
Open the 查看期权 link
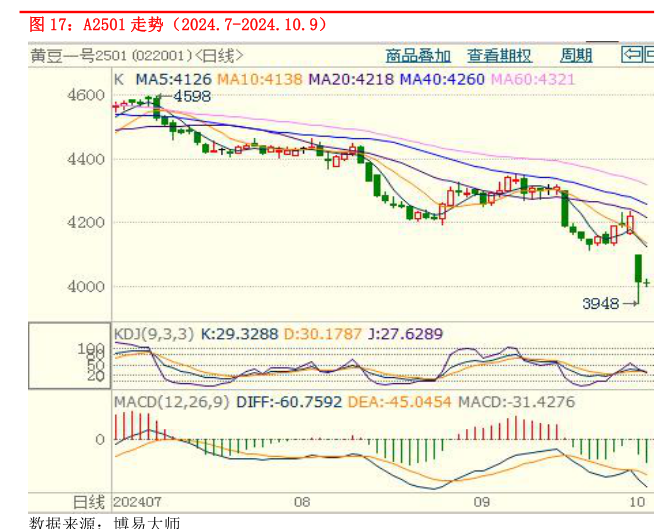[x=499, y=56]
